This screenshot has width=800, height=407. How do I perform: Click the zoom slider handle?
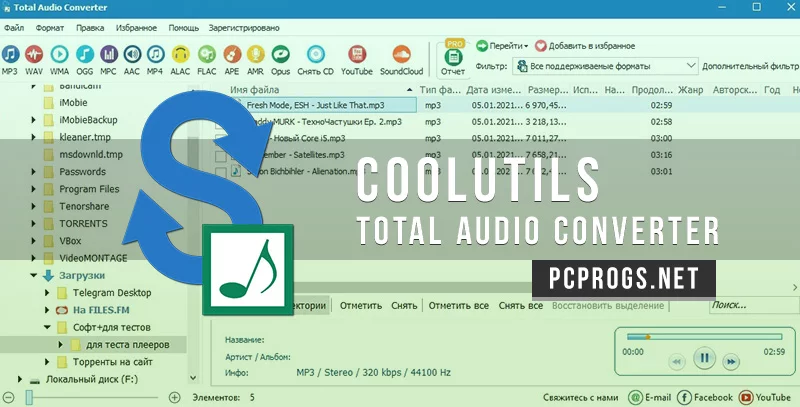click(x=29, y=397)
